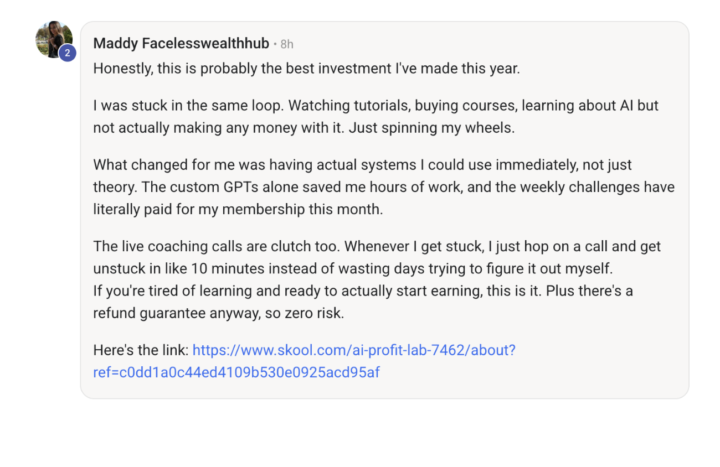Open the skool.com ai-profit-lab link
Screen dimensions: 720x467
click(x=353, y=350)
